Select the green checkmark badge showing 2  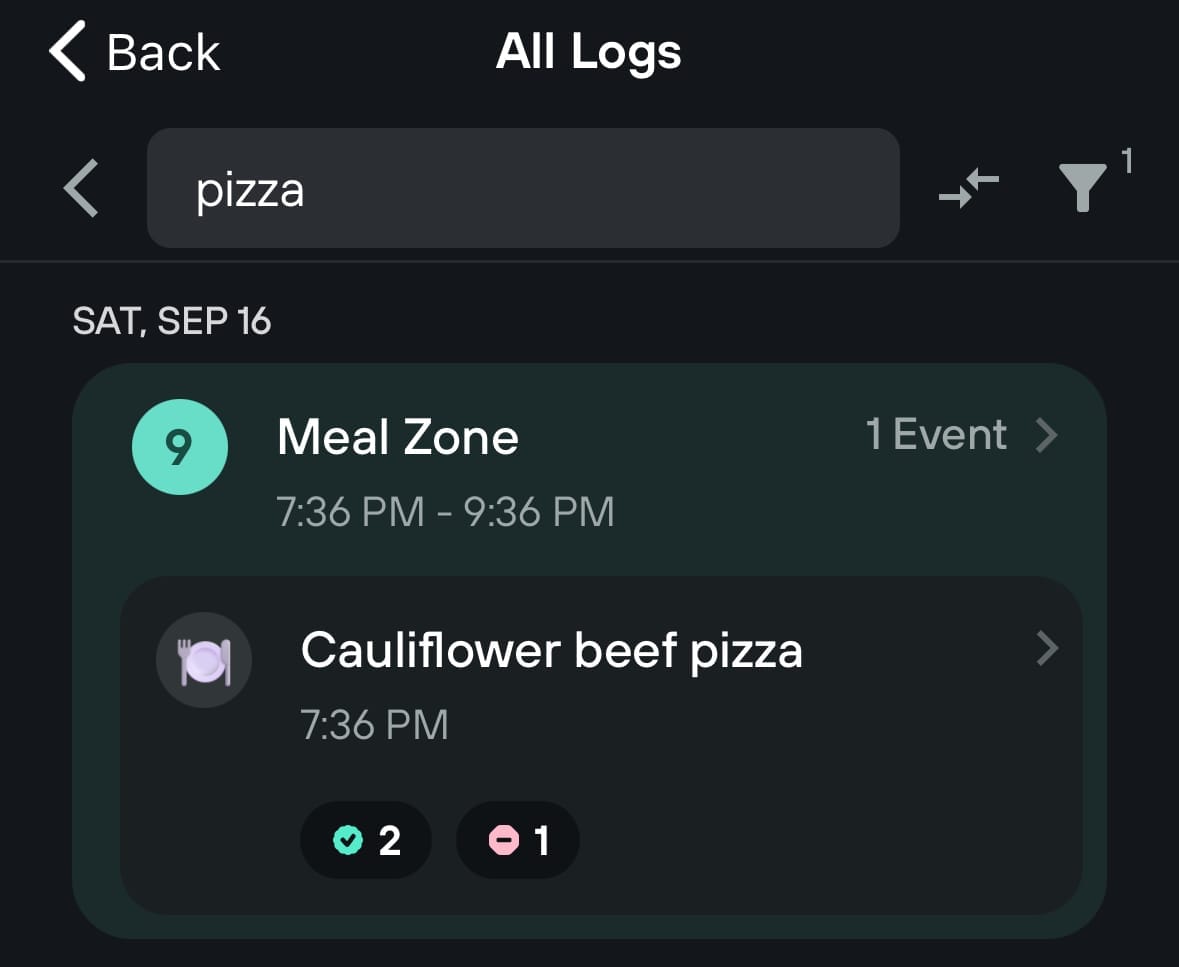[x=366, y=840]
